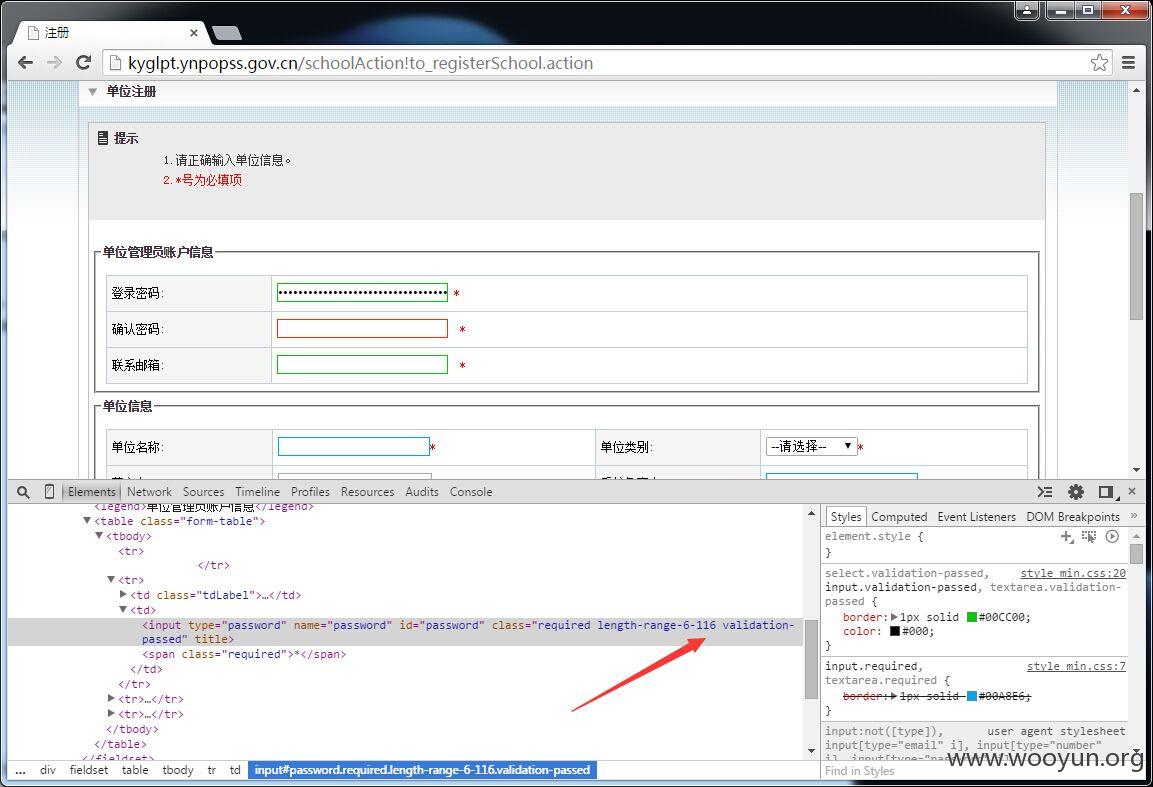Click into the 登录密码 password field
Screen dimensions: 1153x787
[x=362, y=293]
